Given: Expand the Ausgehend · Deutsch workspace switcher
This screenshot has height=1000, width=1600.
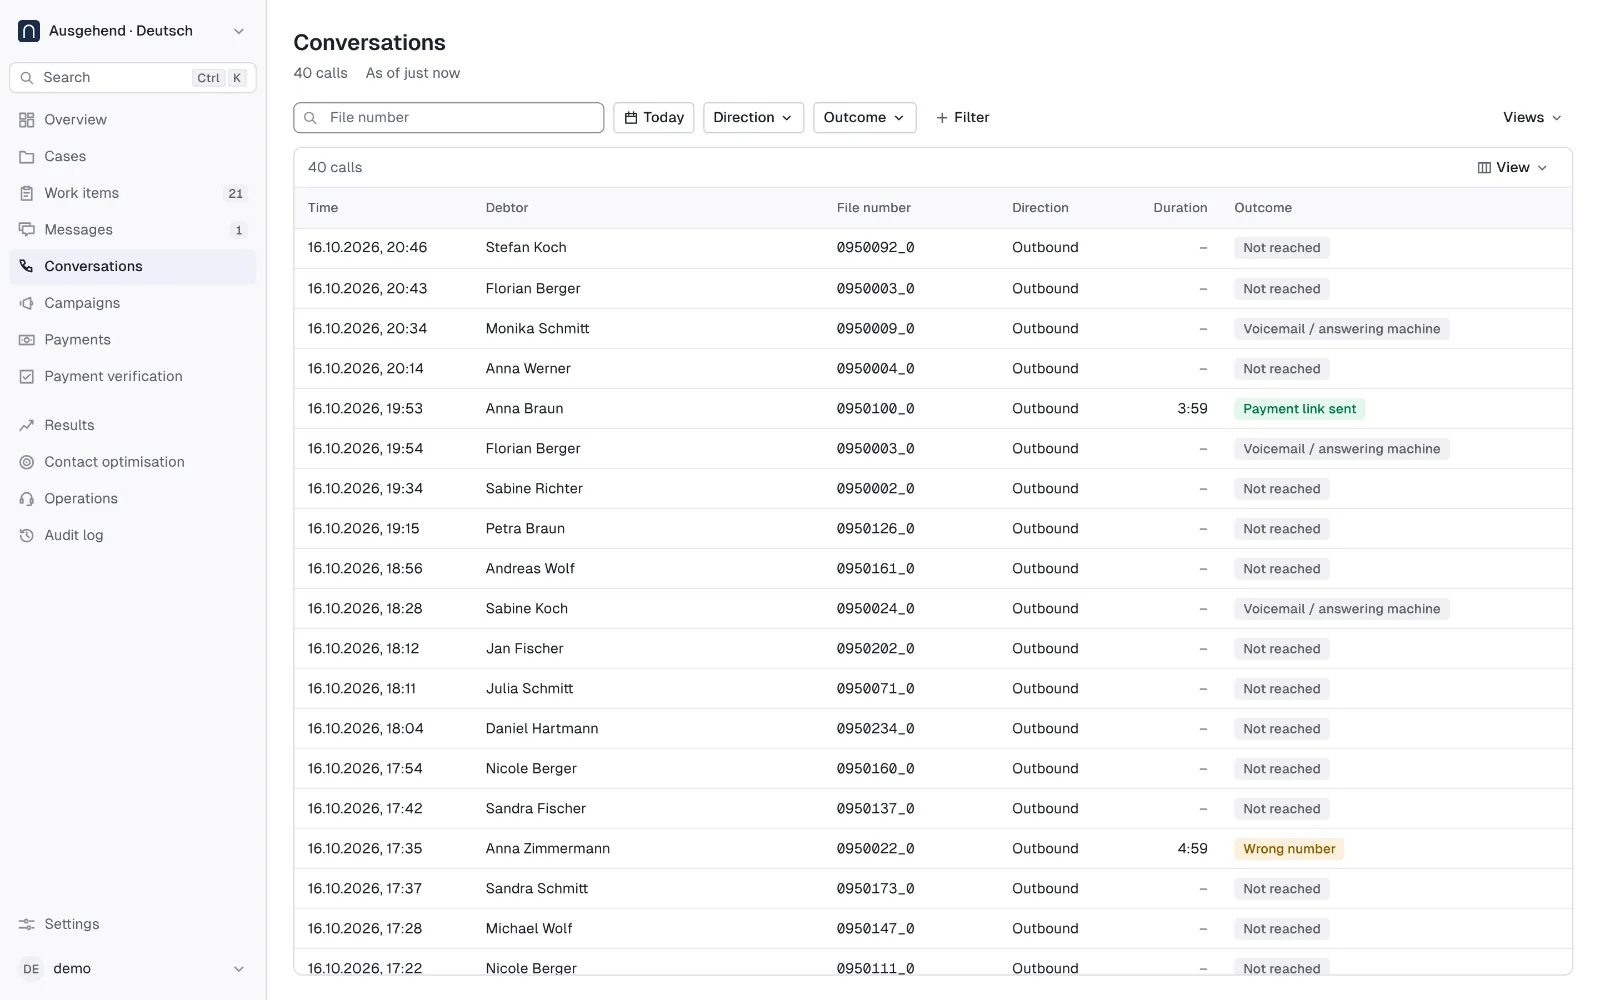Looking at the screenshot, I should click(133, 31).
